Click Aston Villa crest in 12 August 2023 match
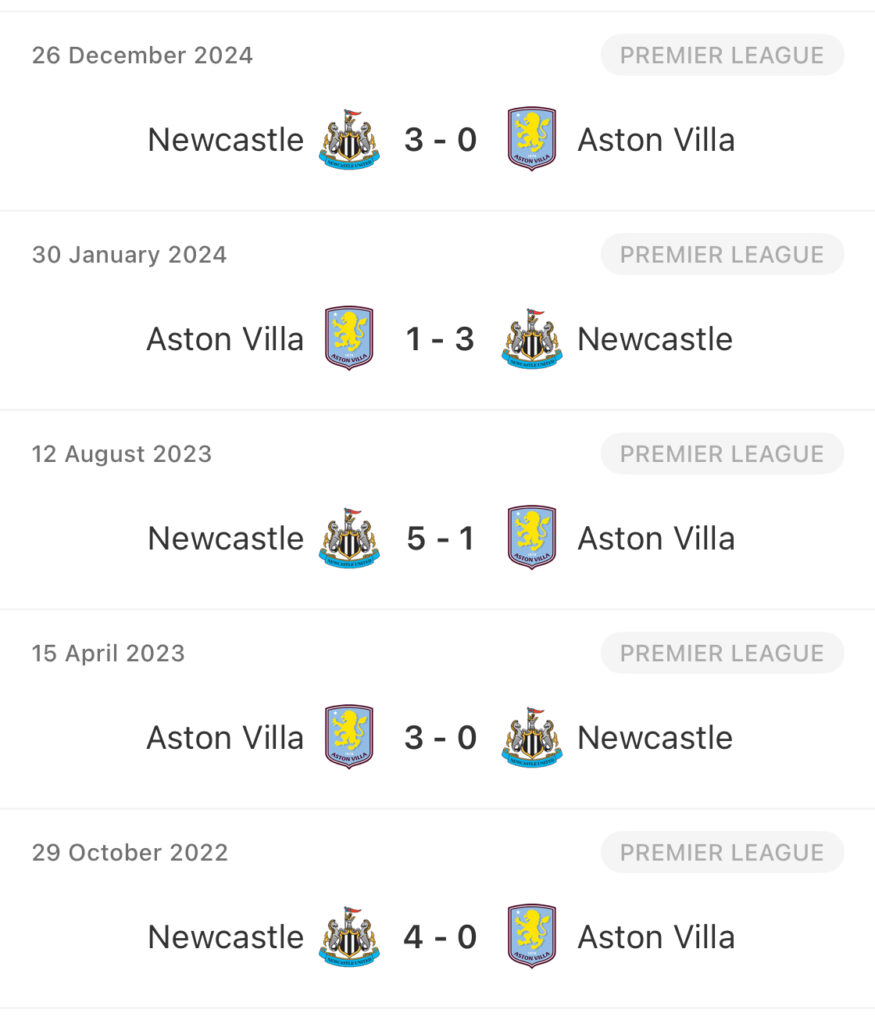 tap(532, 537)
